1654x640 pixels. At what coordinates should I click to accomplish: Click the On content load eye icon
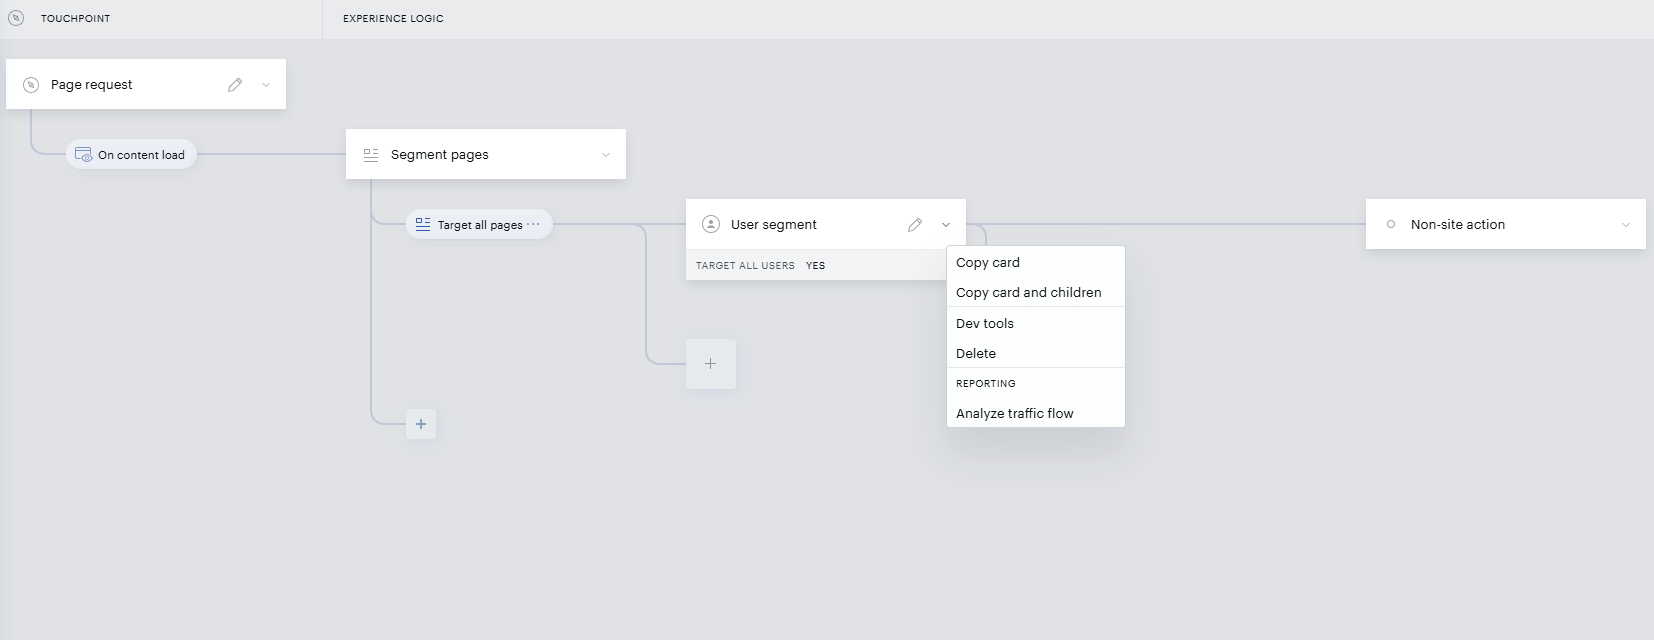tap(84, 155)
